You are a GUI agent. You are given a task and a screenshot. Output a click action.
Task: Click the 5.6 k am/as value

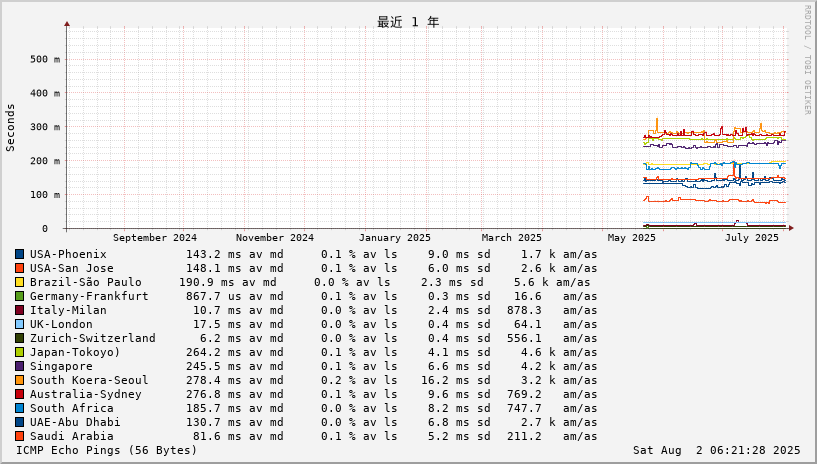point(552,282)
